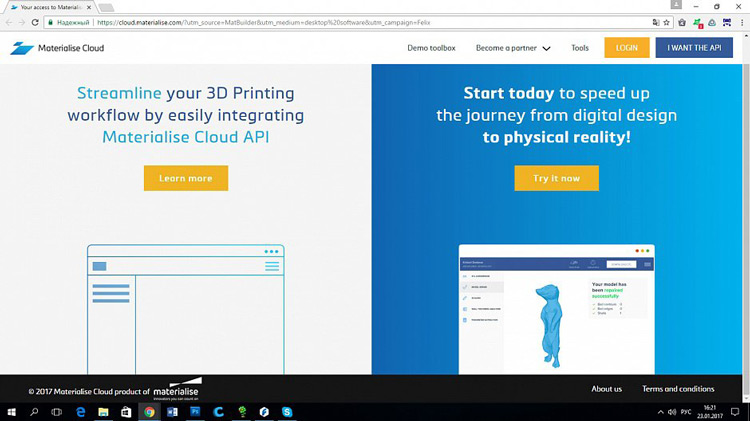Click the Materialise Cloud logo
This screenshot has height=421, width=750.
coord(57,48)
